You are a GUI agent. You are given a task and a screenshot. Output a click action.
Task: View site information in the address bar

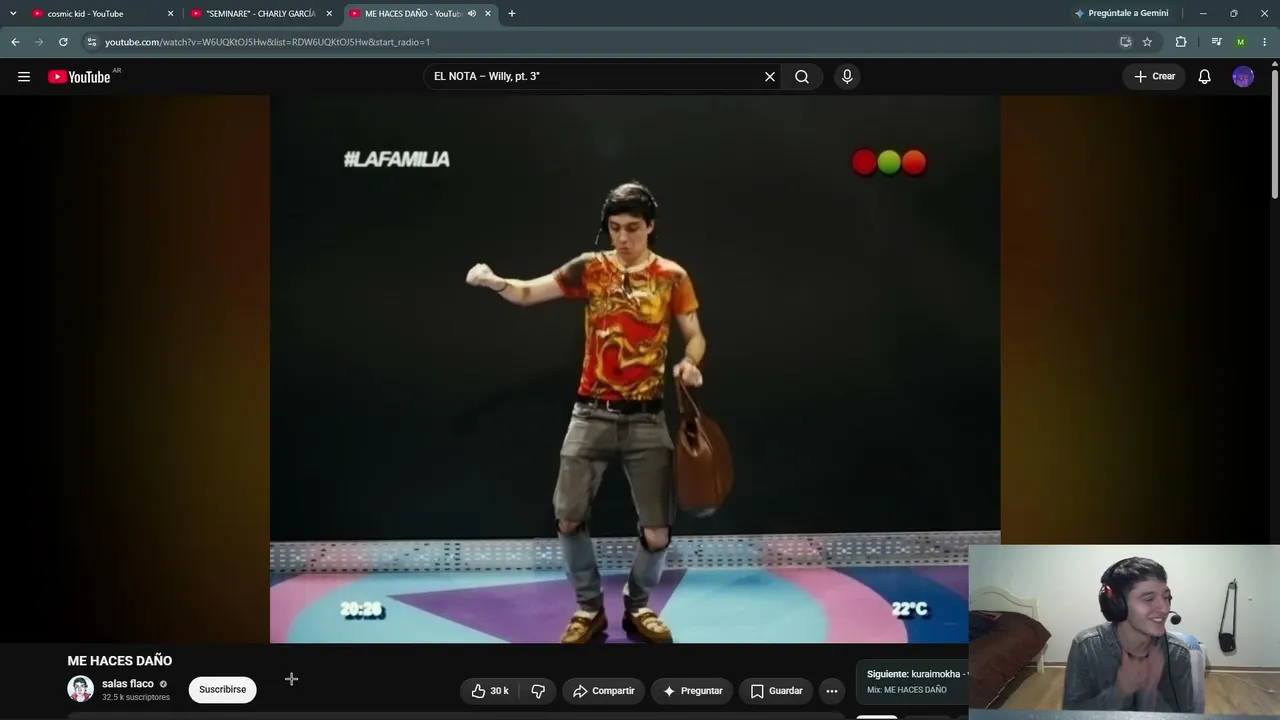click(91, 42)
